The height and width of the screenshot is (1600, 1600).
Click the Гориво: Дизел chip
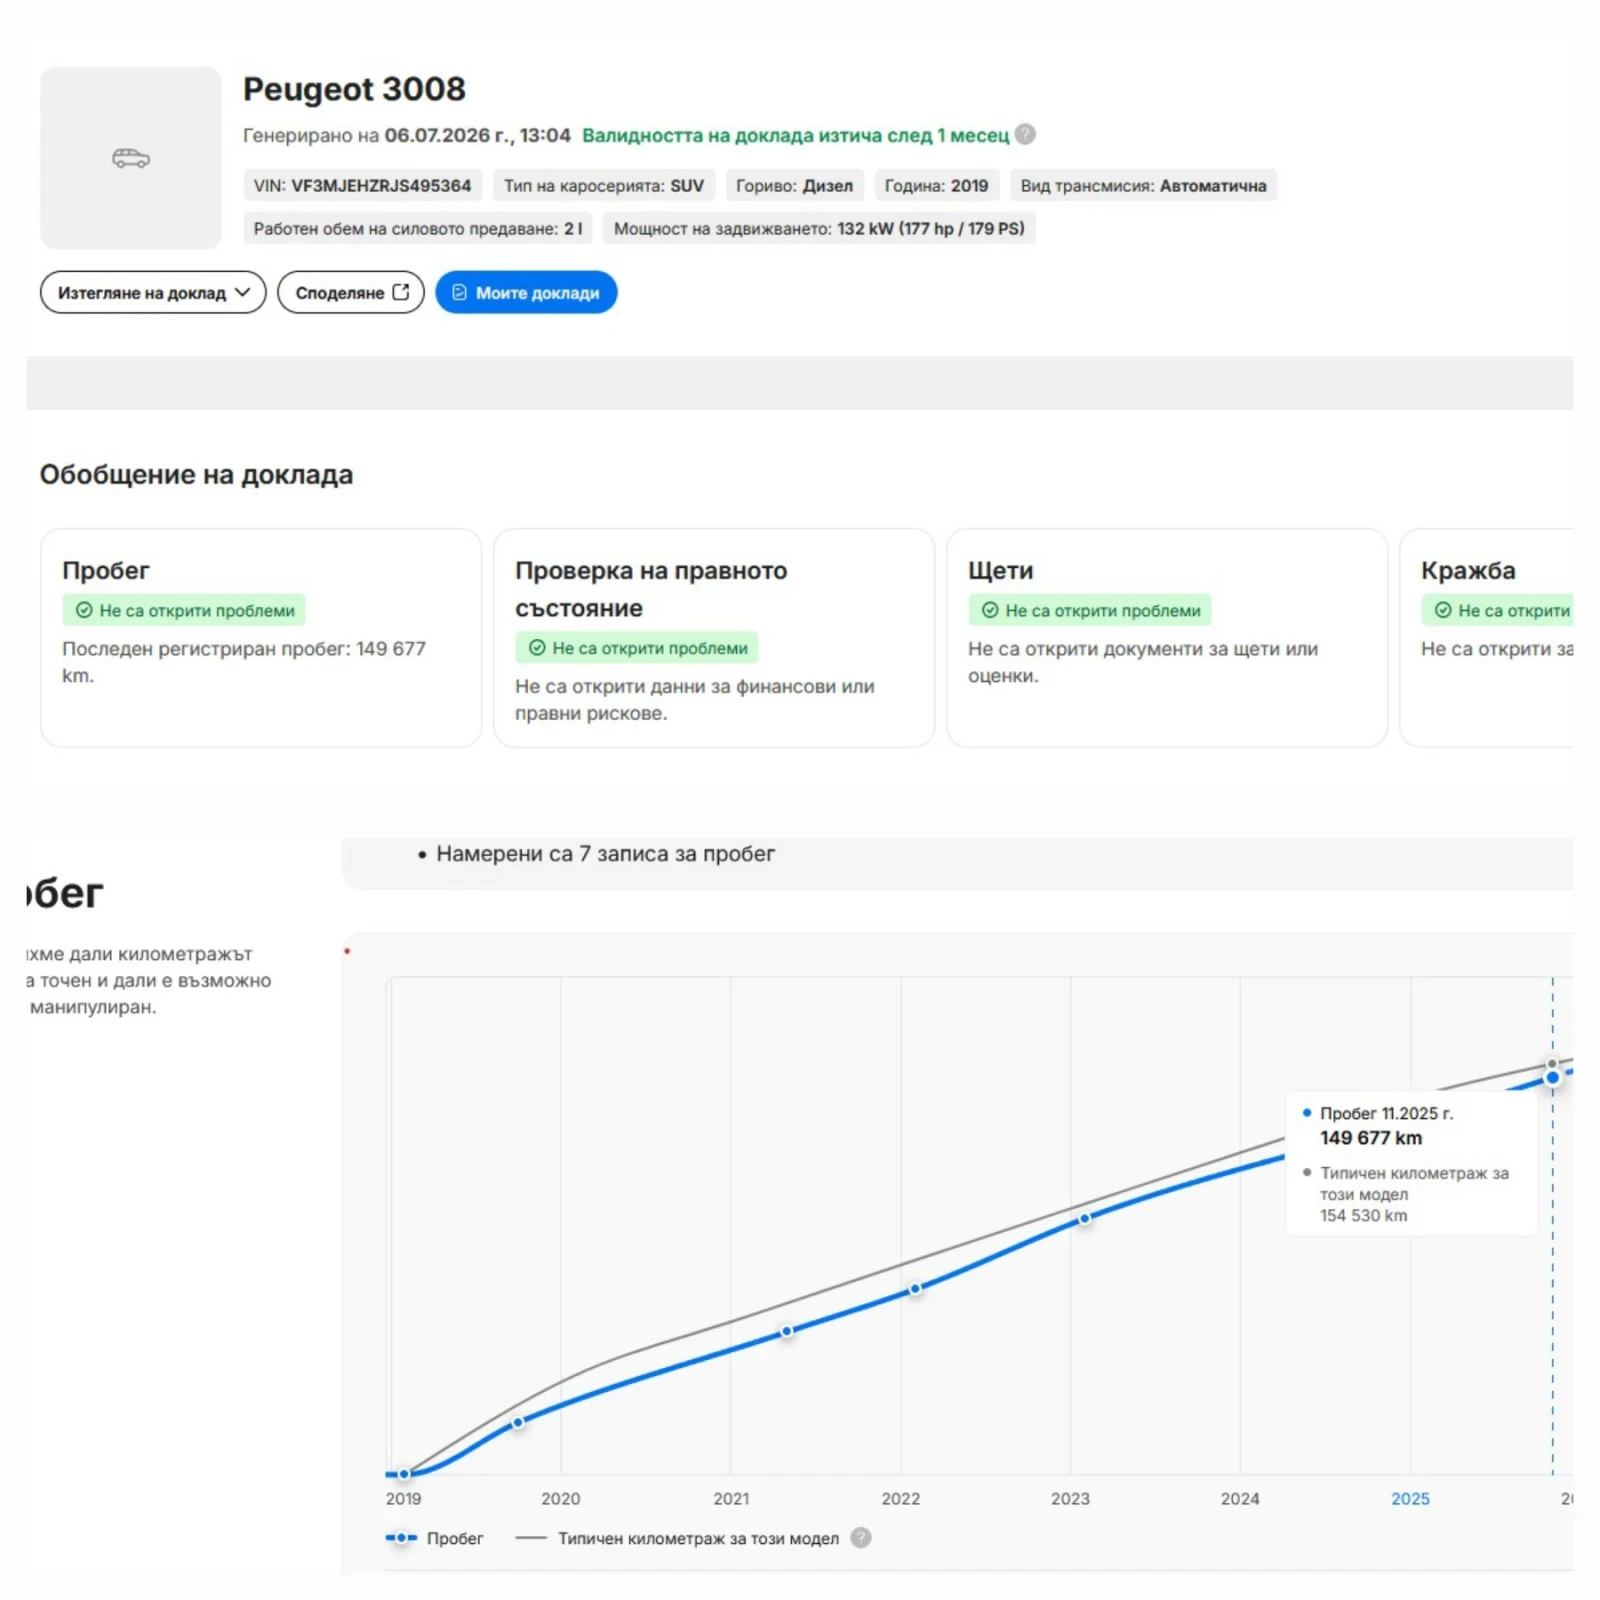794,185
